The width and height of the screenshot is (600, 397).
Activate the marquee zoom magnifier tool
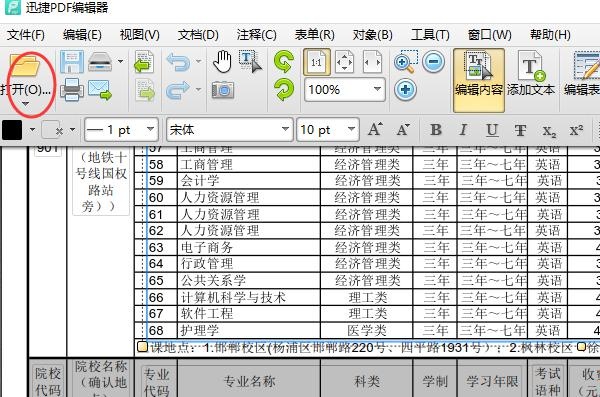406,62
